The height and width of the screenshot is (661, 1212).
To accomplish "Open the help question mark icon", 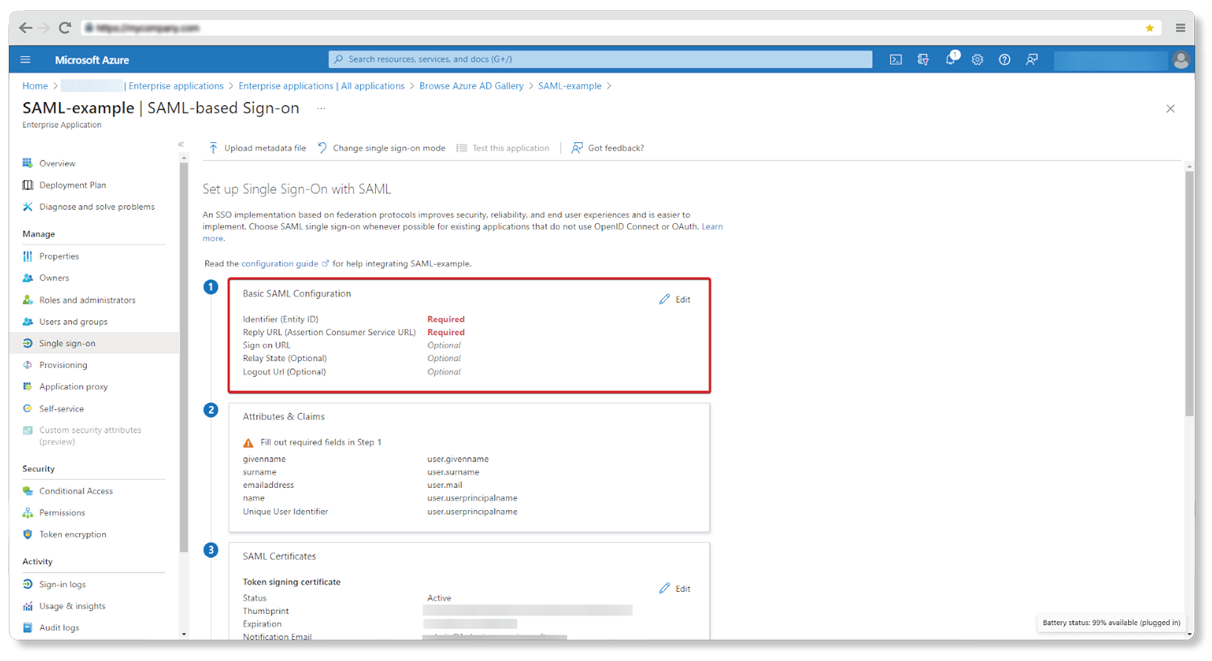I will 1004,60.
